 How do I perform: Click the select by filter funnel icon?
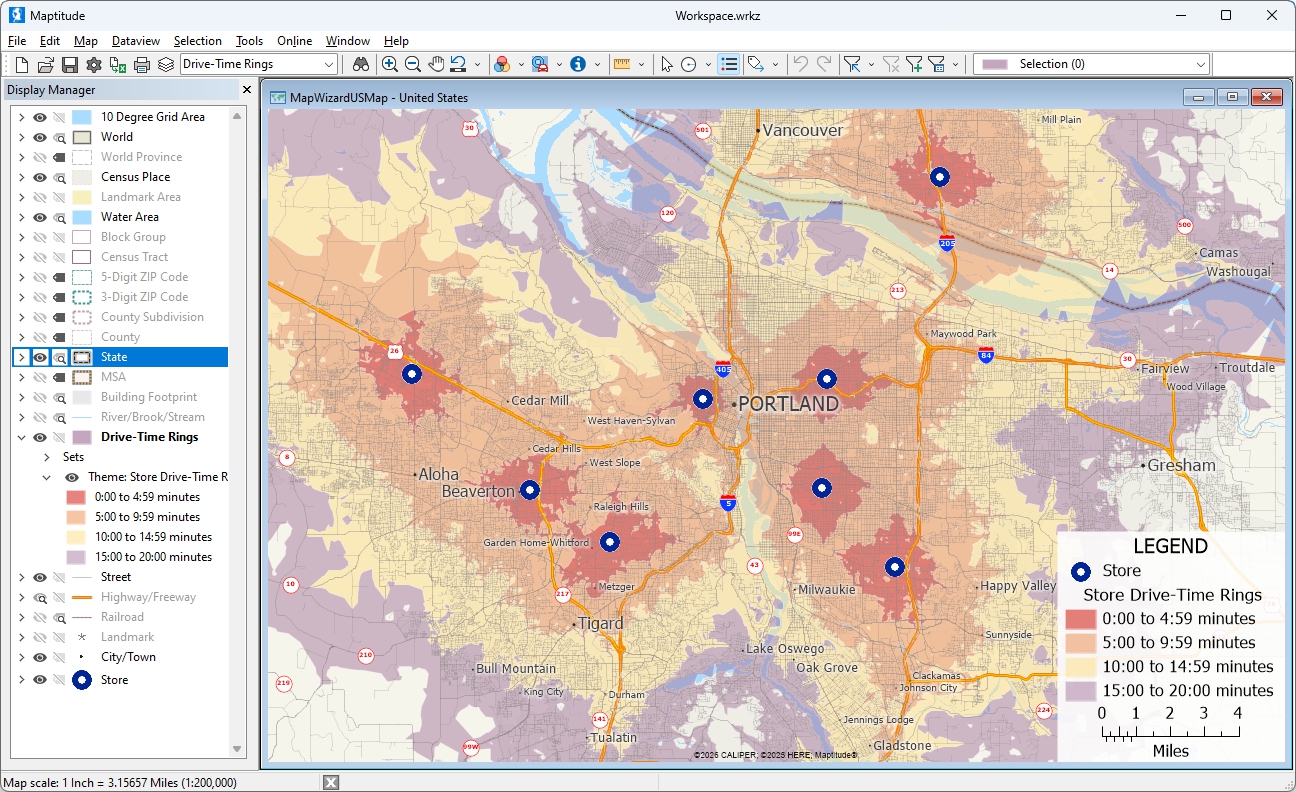pos(852,64)
